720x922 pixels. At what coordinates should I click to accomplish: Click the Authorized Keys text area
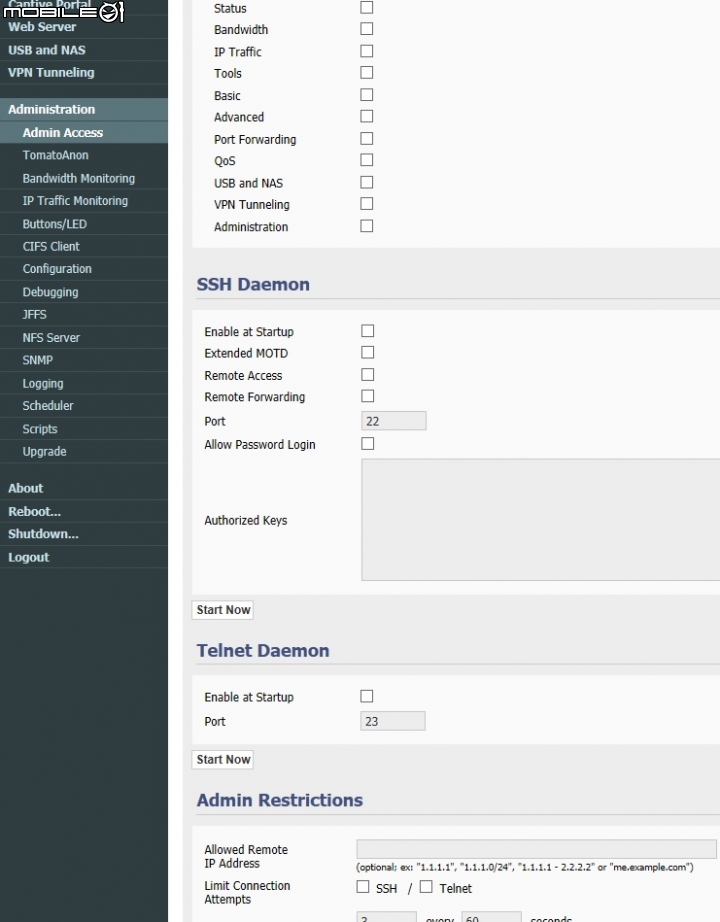click(x=540, y=520)
